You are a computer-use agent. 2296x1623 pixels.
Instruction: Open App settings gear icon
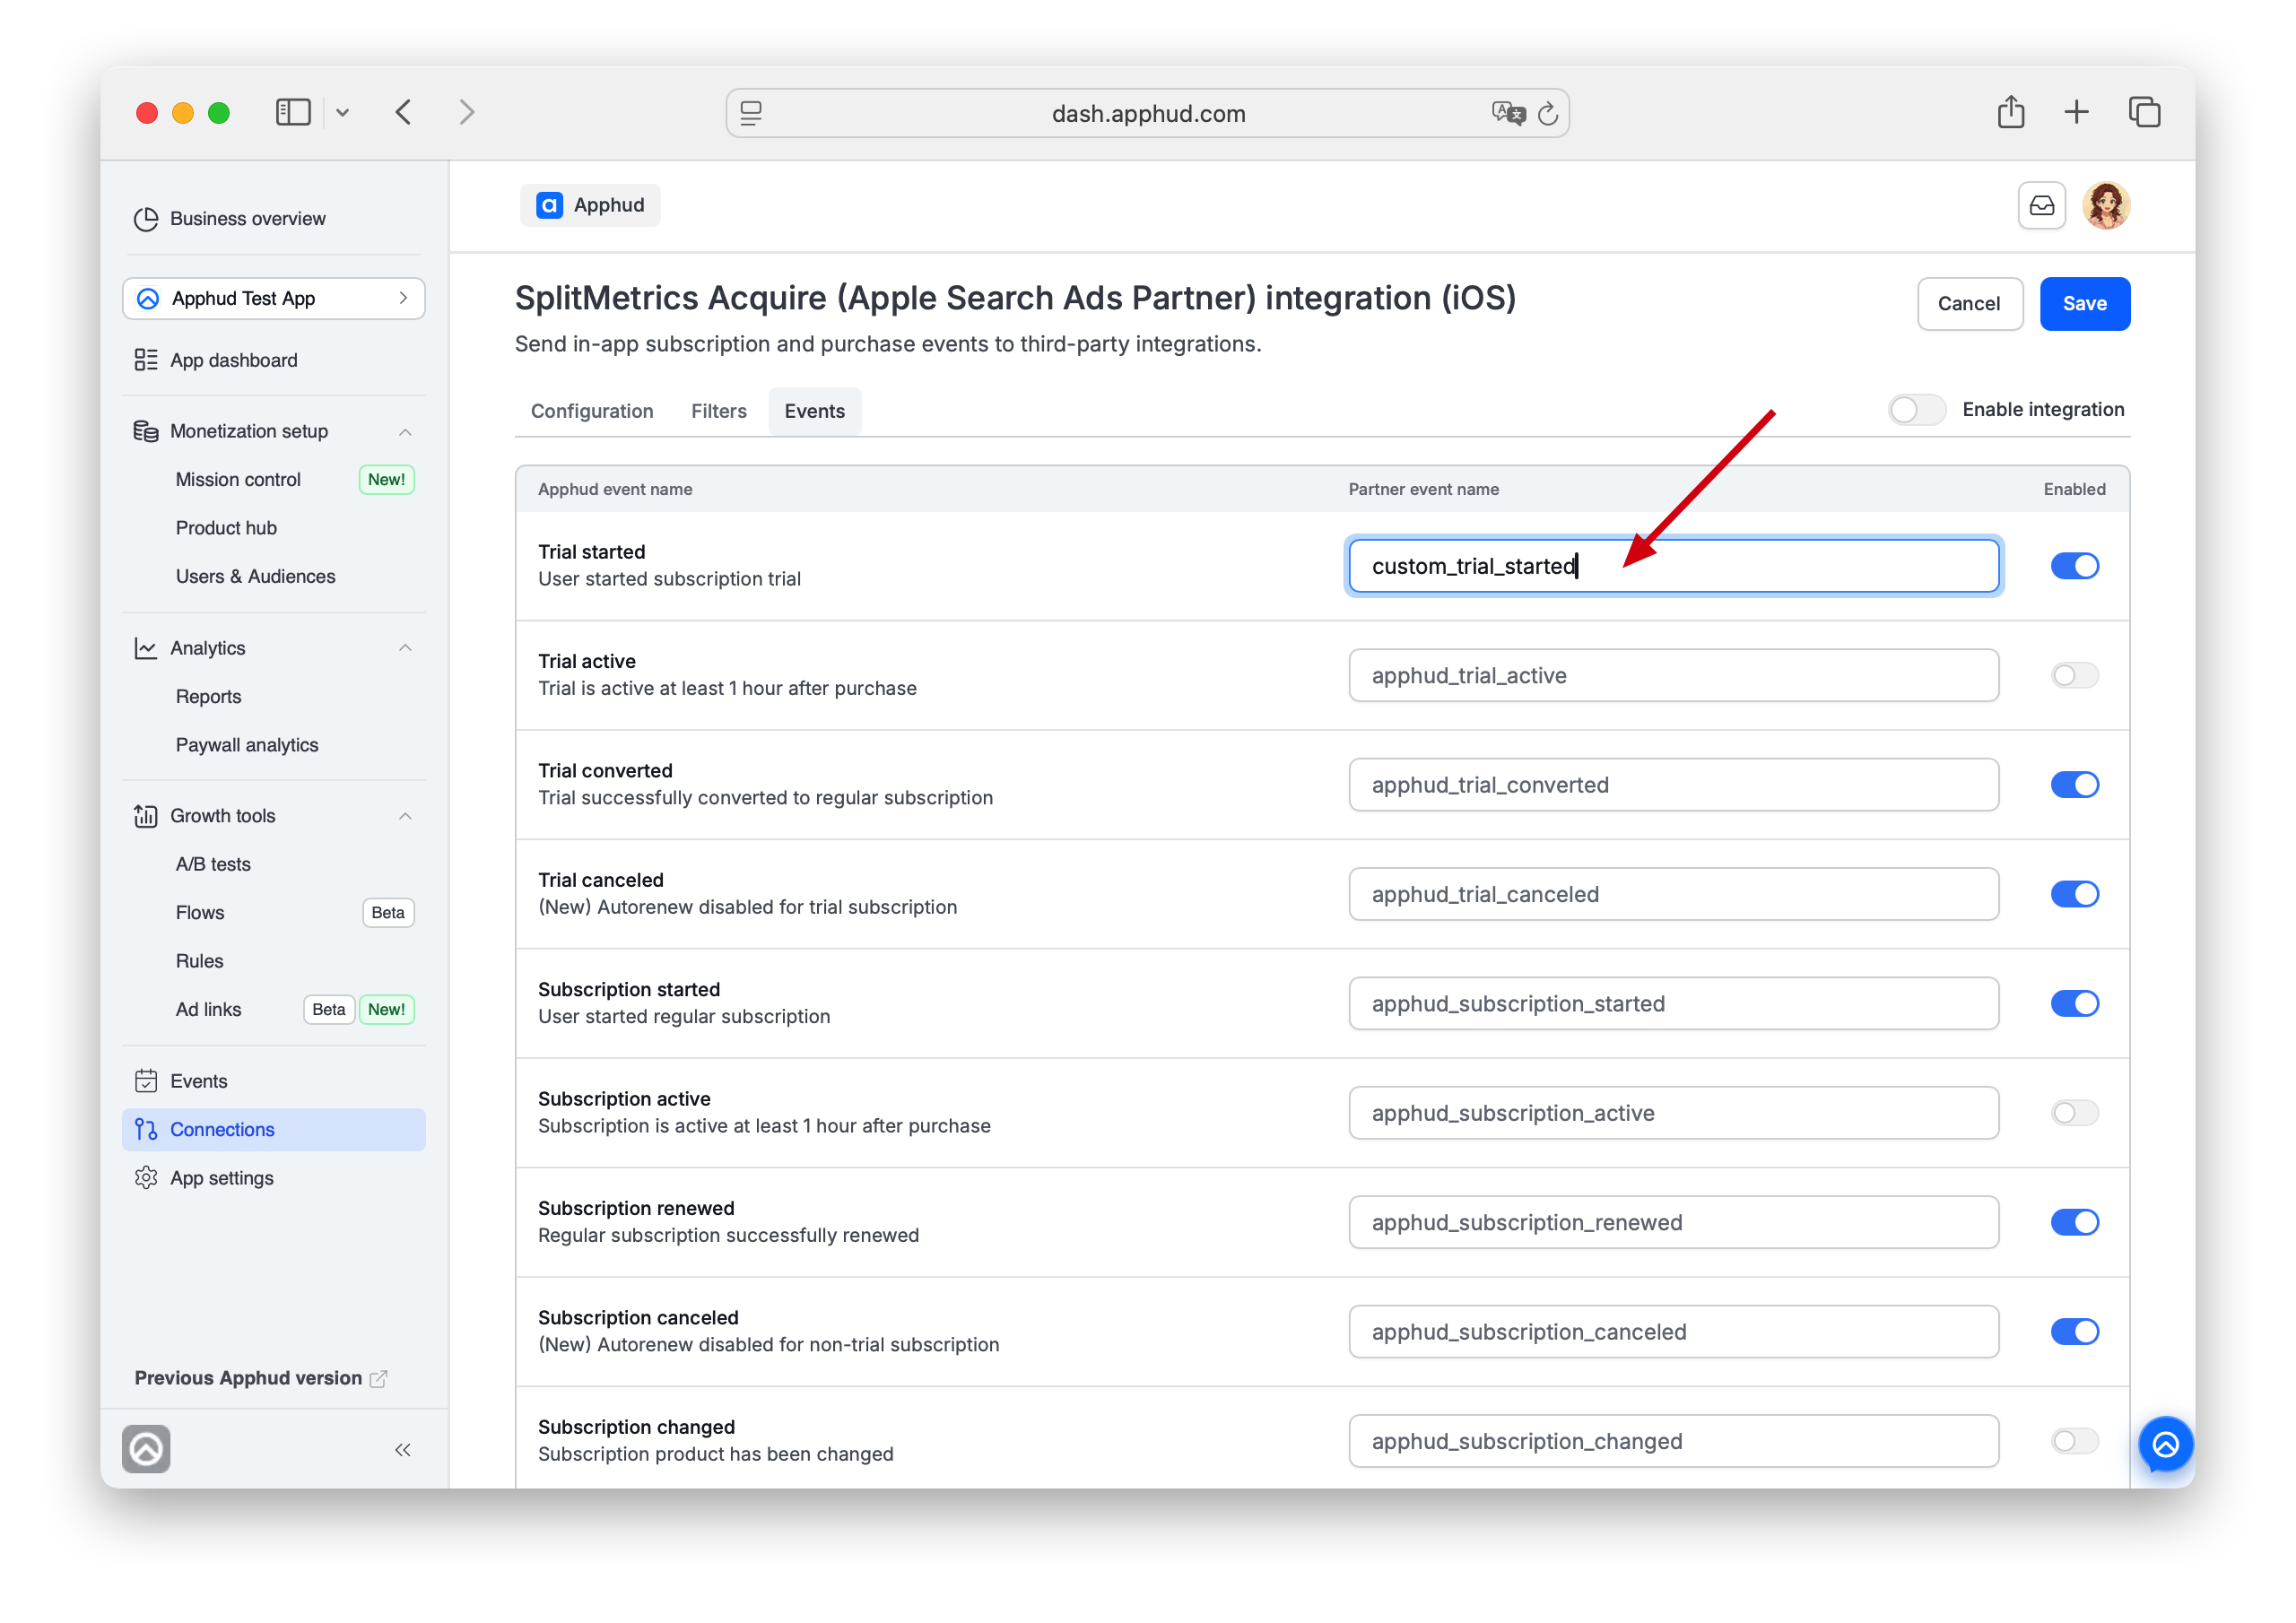[x=146, y=1179]
